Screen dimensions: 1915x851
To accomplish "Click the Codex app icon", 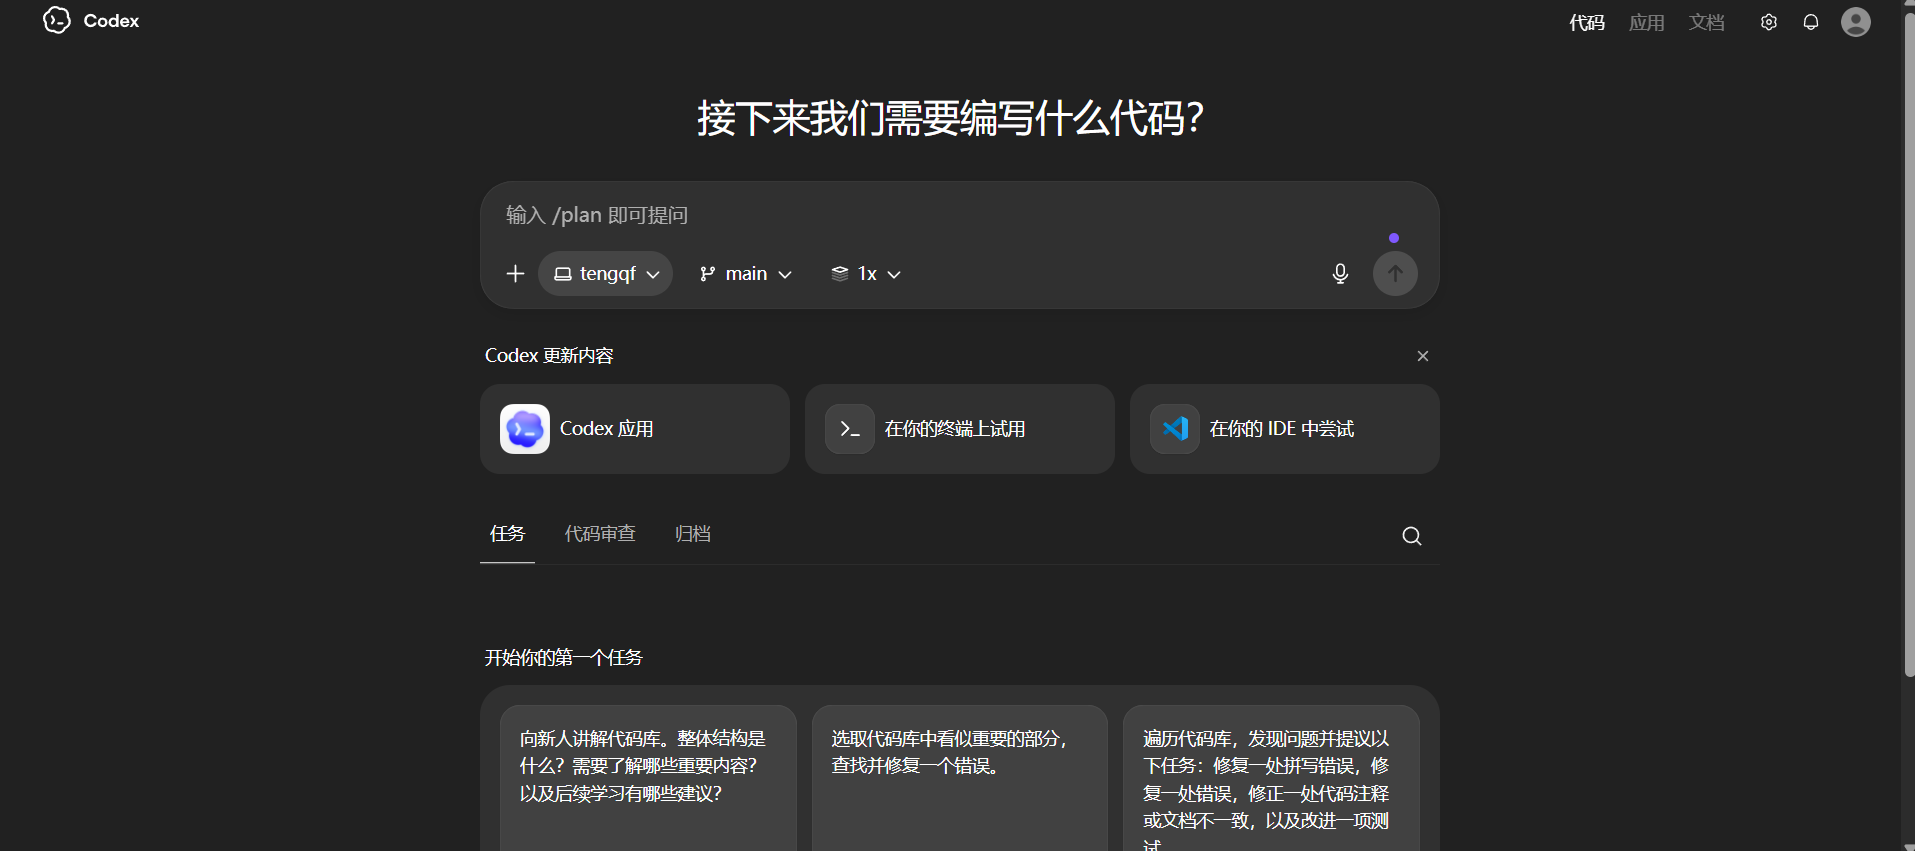I will click(525, 429).
